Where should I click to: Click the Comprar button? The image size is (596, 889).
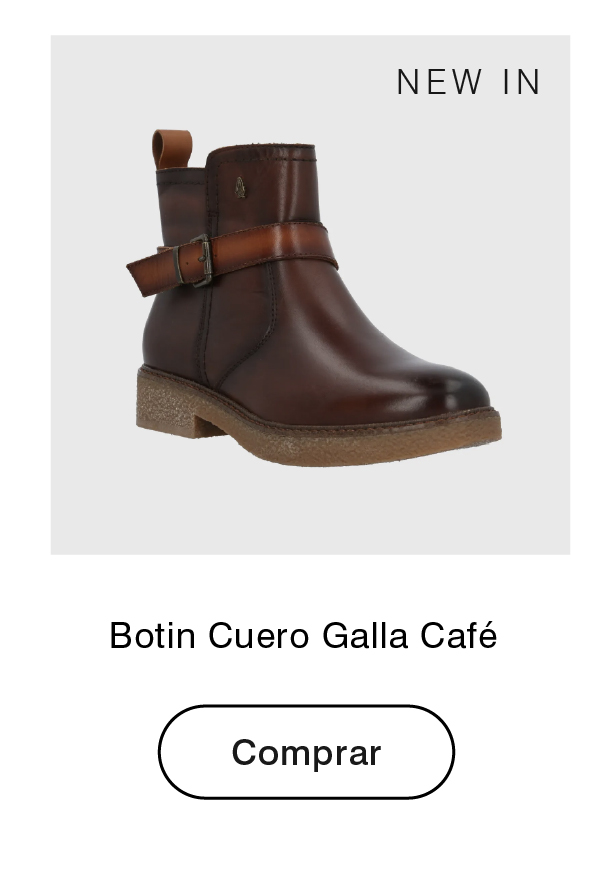(306, 752)
